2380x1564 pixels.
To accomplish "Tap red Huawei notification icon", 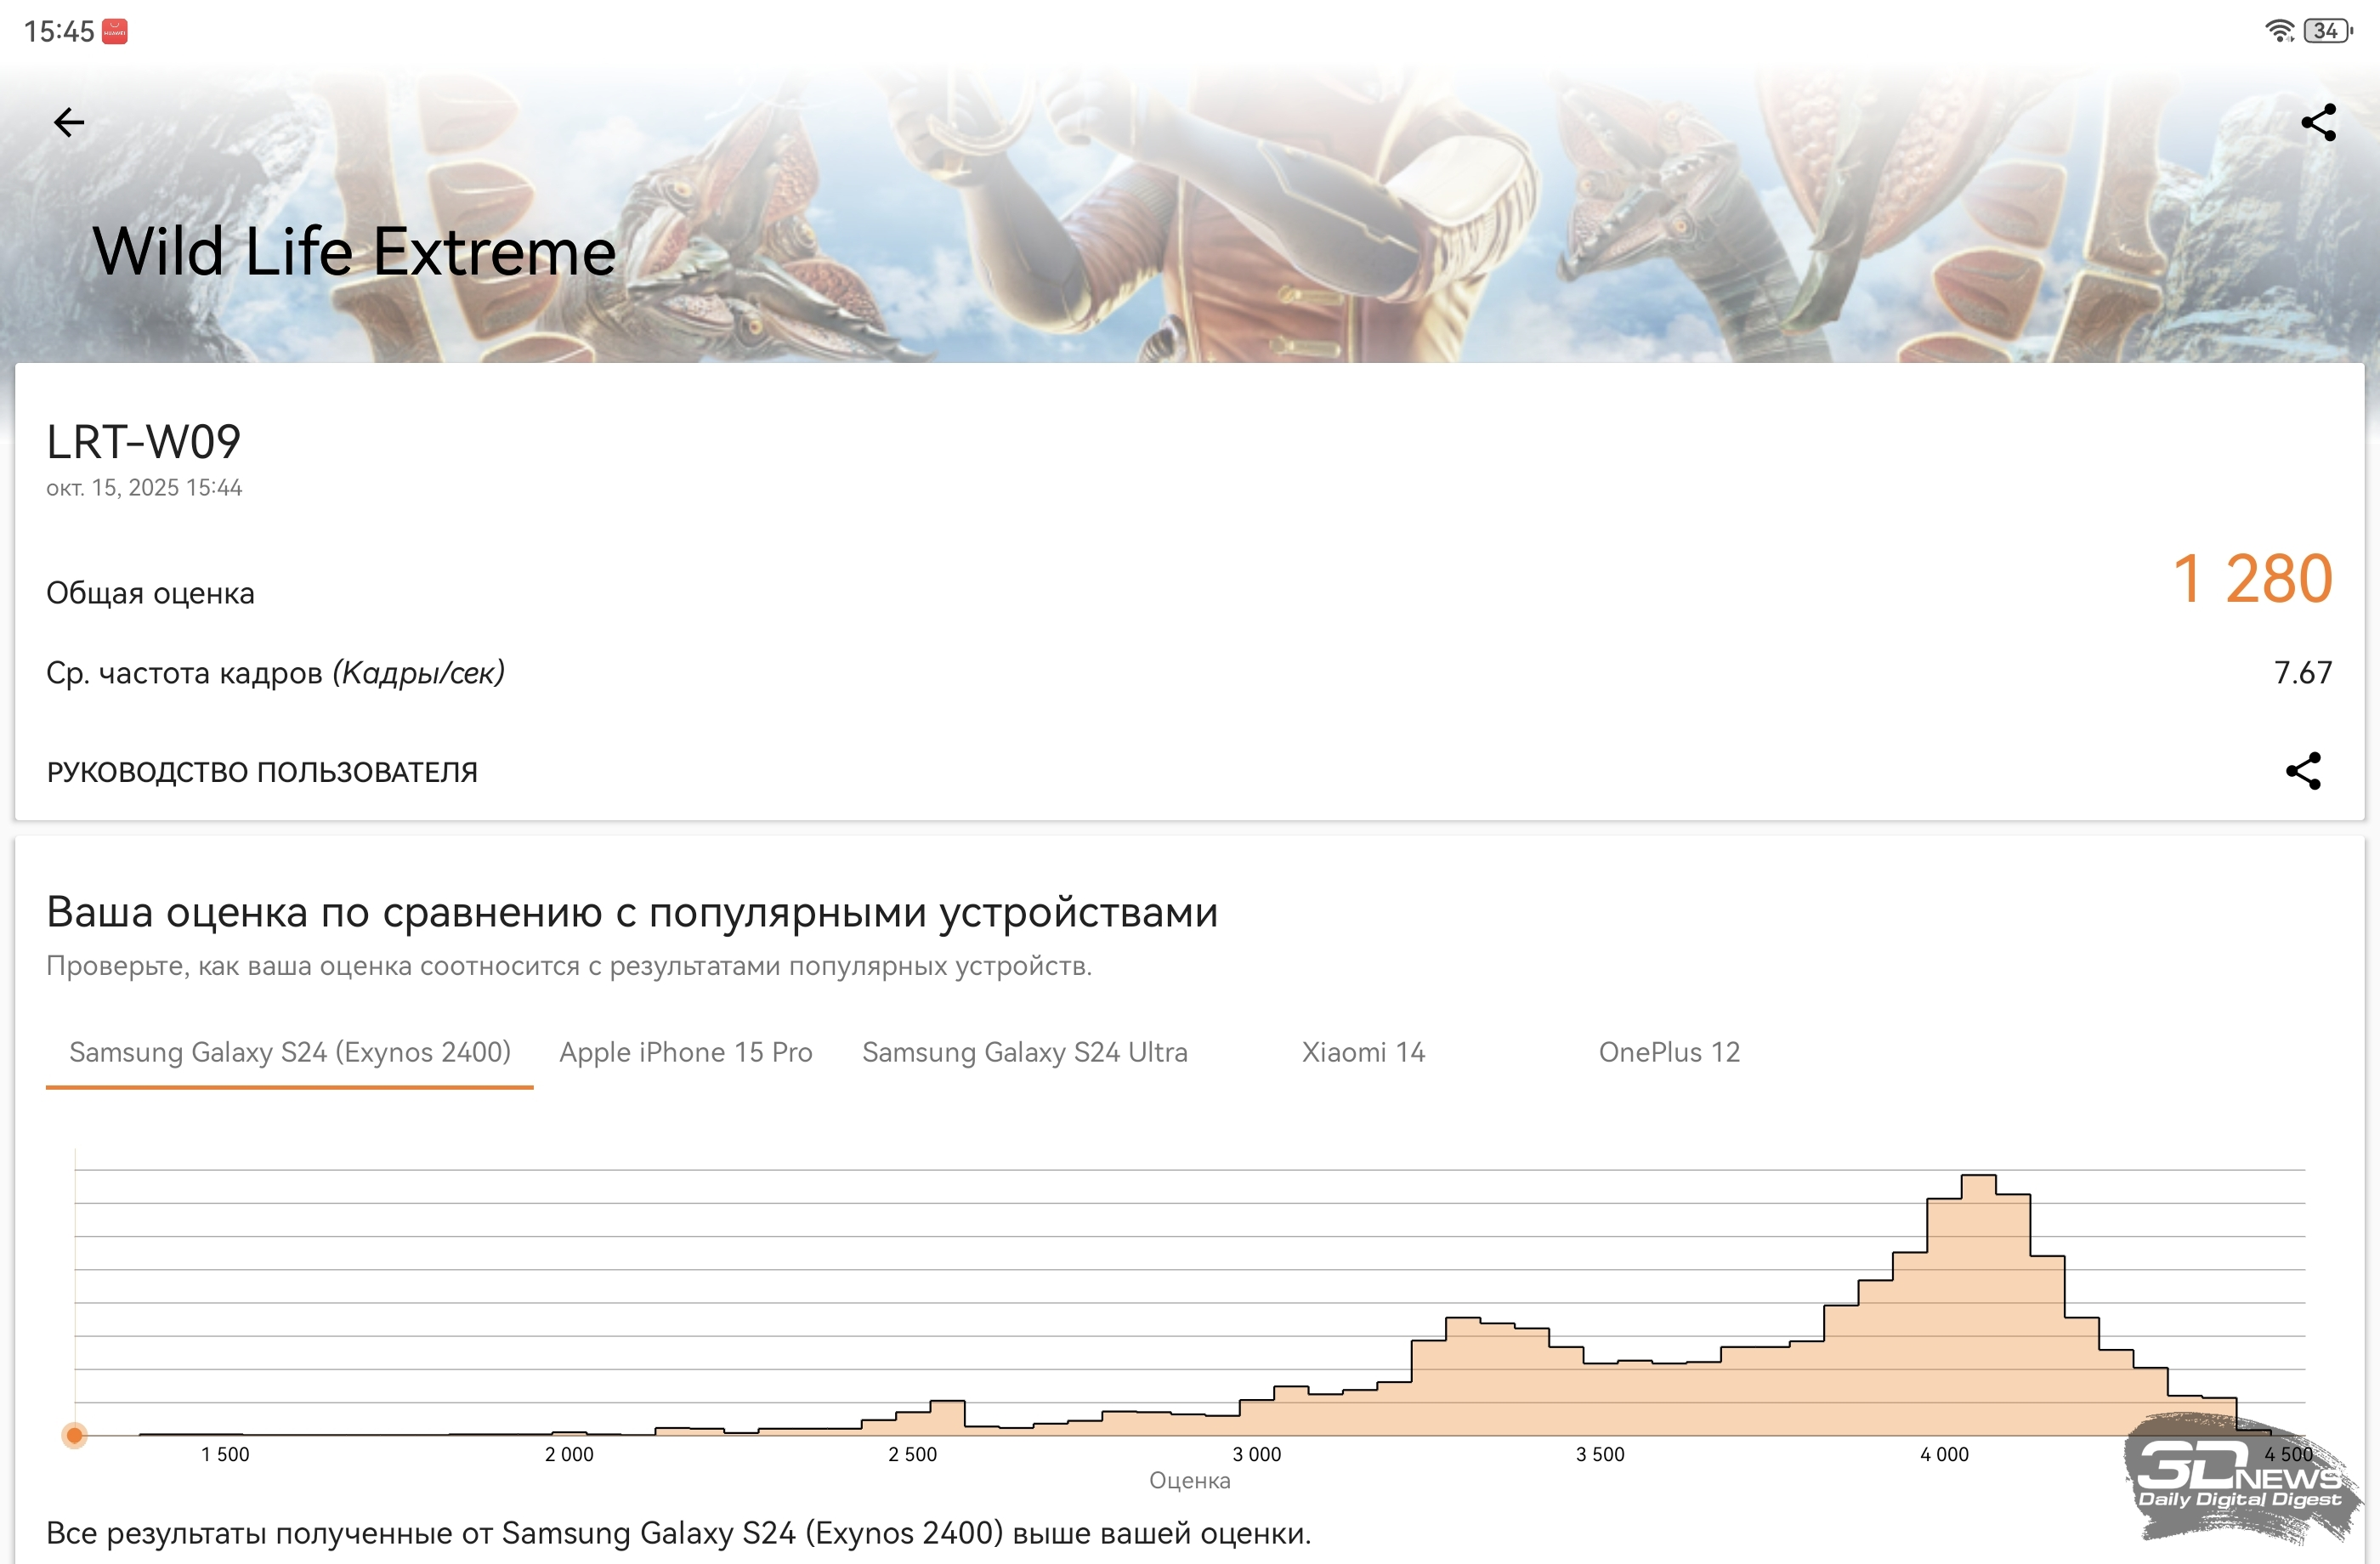I will pos(115,32).
